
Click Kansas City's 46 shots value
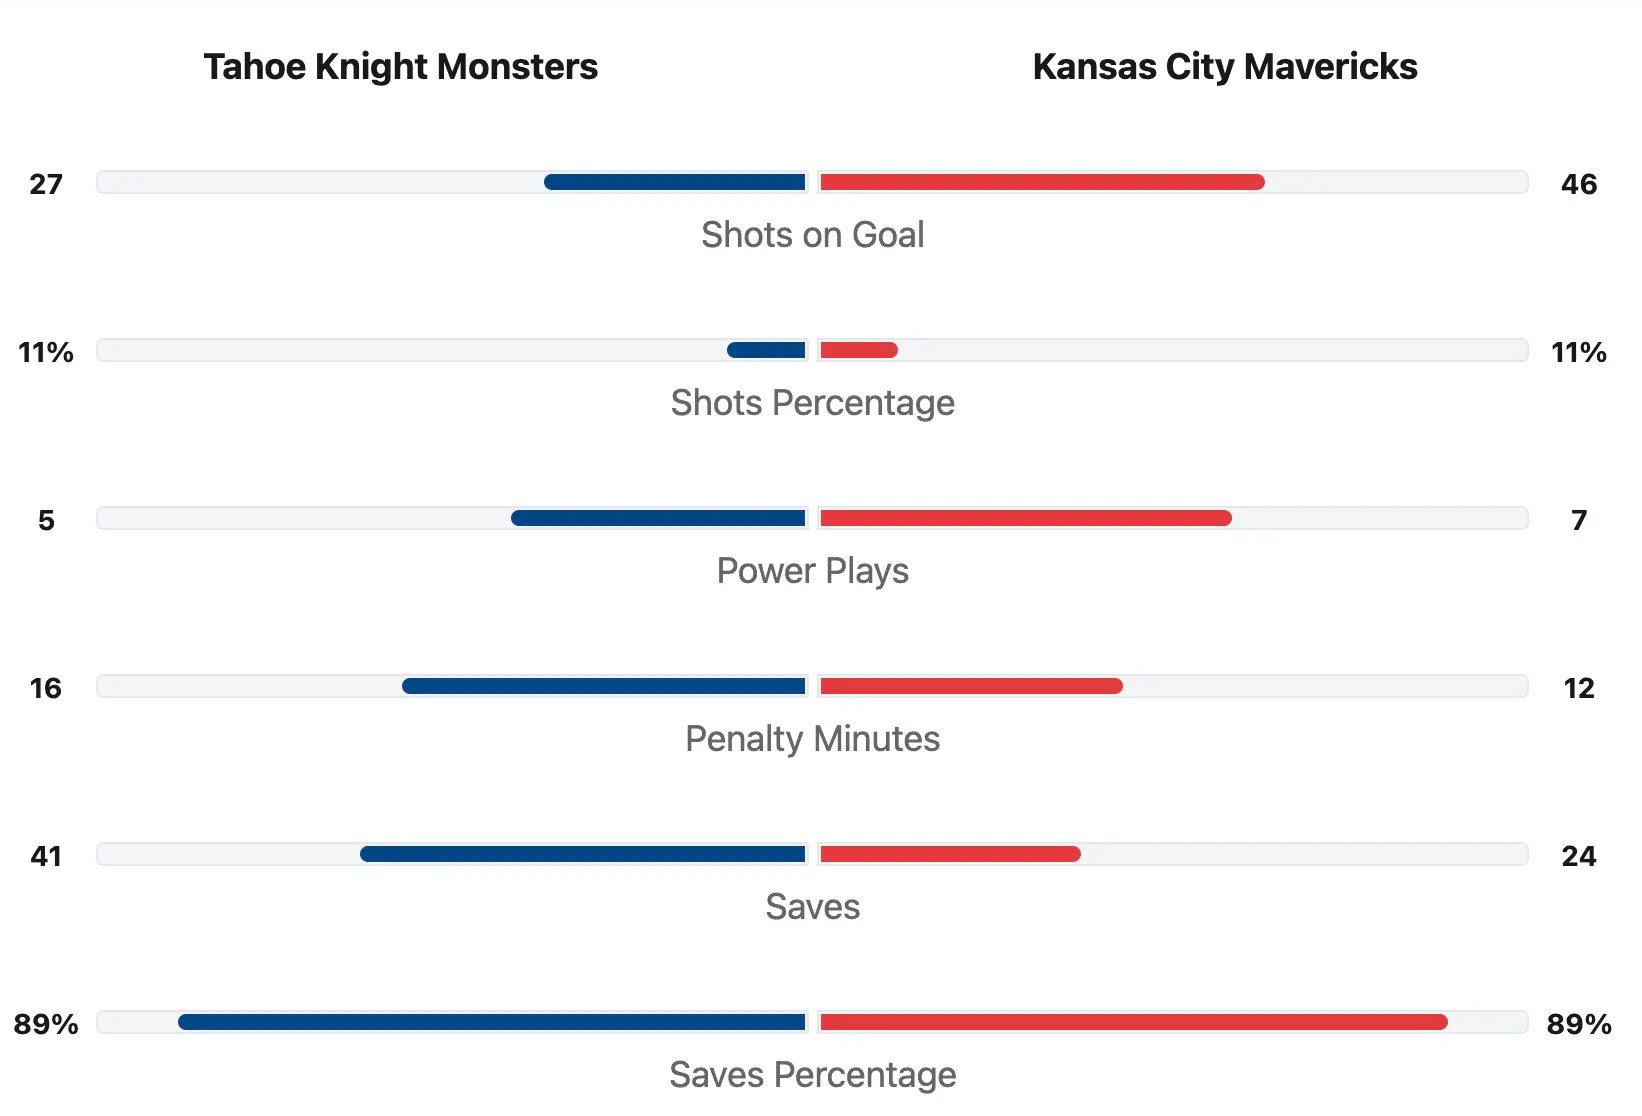coord(1578,184)
